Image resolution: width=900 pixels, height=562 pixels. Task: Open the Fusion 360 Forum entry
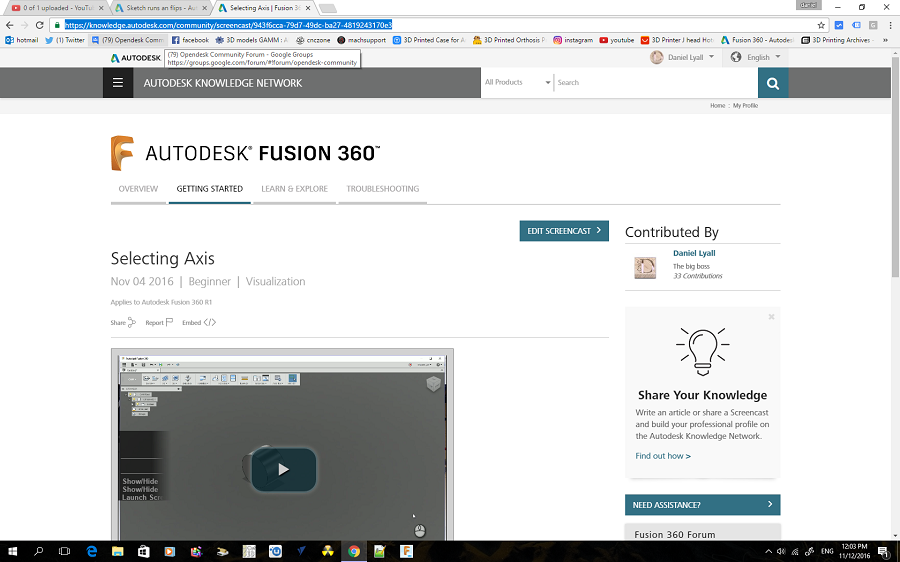[702, 532]
